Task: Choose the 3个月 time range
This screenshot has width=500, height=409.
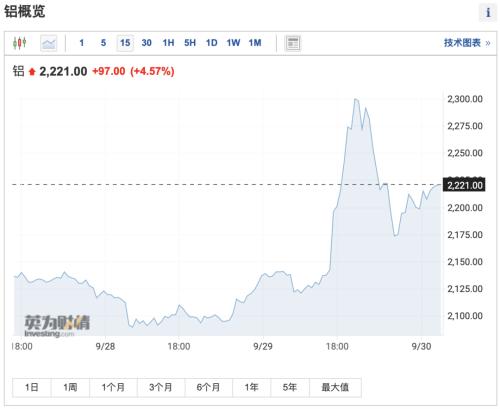Action: point(161,387)
